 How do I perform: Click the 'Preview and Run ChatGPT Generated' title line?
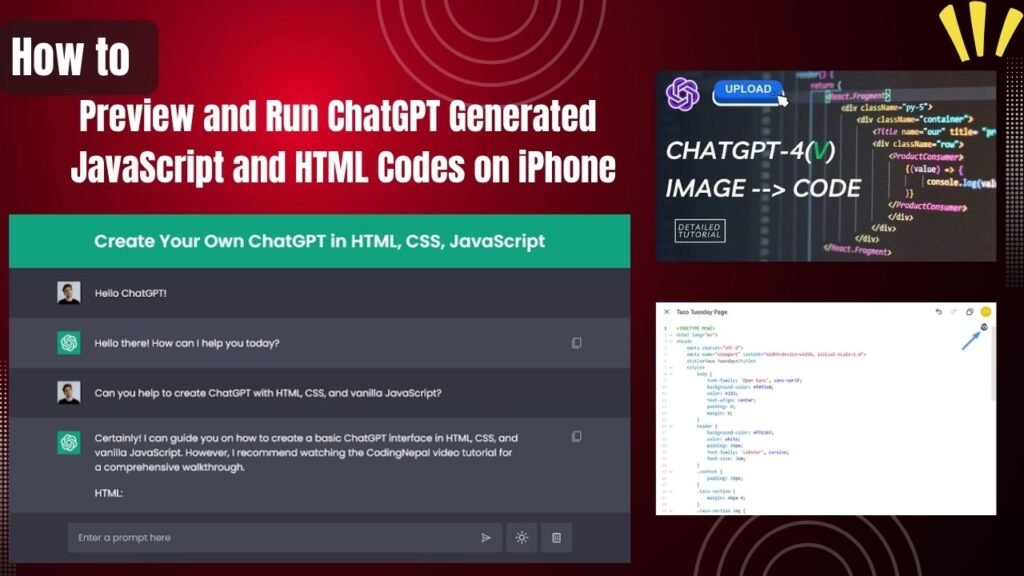coord(338,116)
